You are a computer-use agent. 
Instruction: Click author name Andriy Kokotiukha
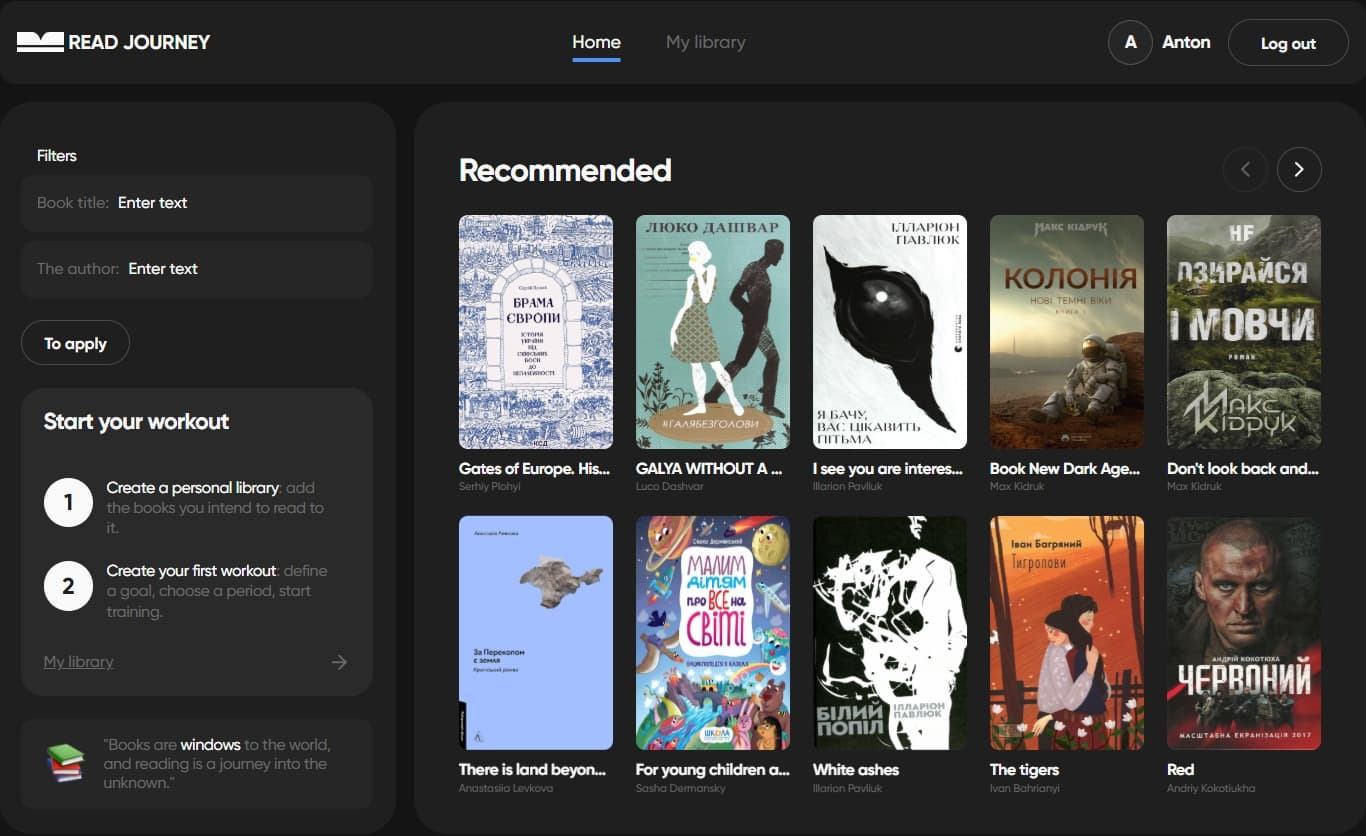point(1211,788)
